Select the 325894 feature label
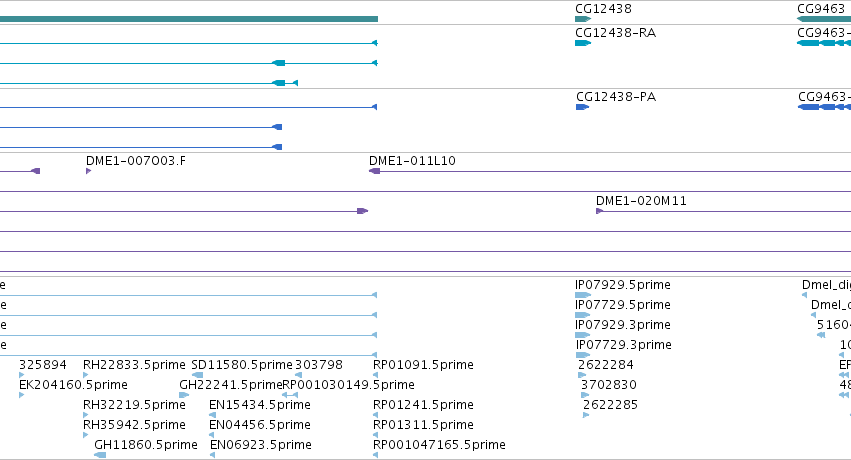Image resolution: width=851 pixels, height=460 pixels. tap(43, 365)
